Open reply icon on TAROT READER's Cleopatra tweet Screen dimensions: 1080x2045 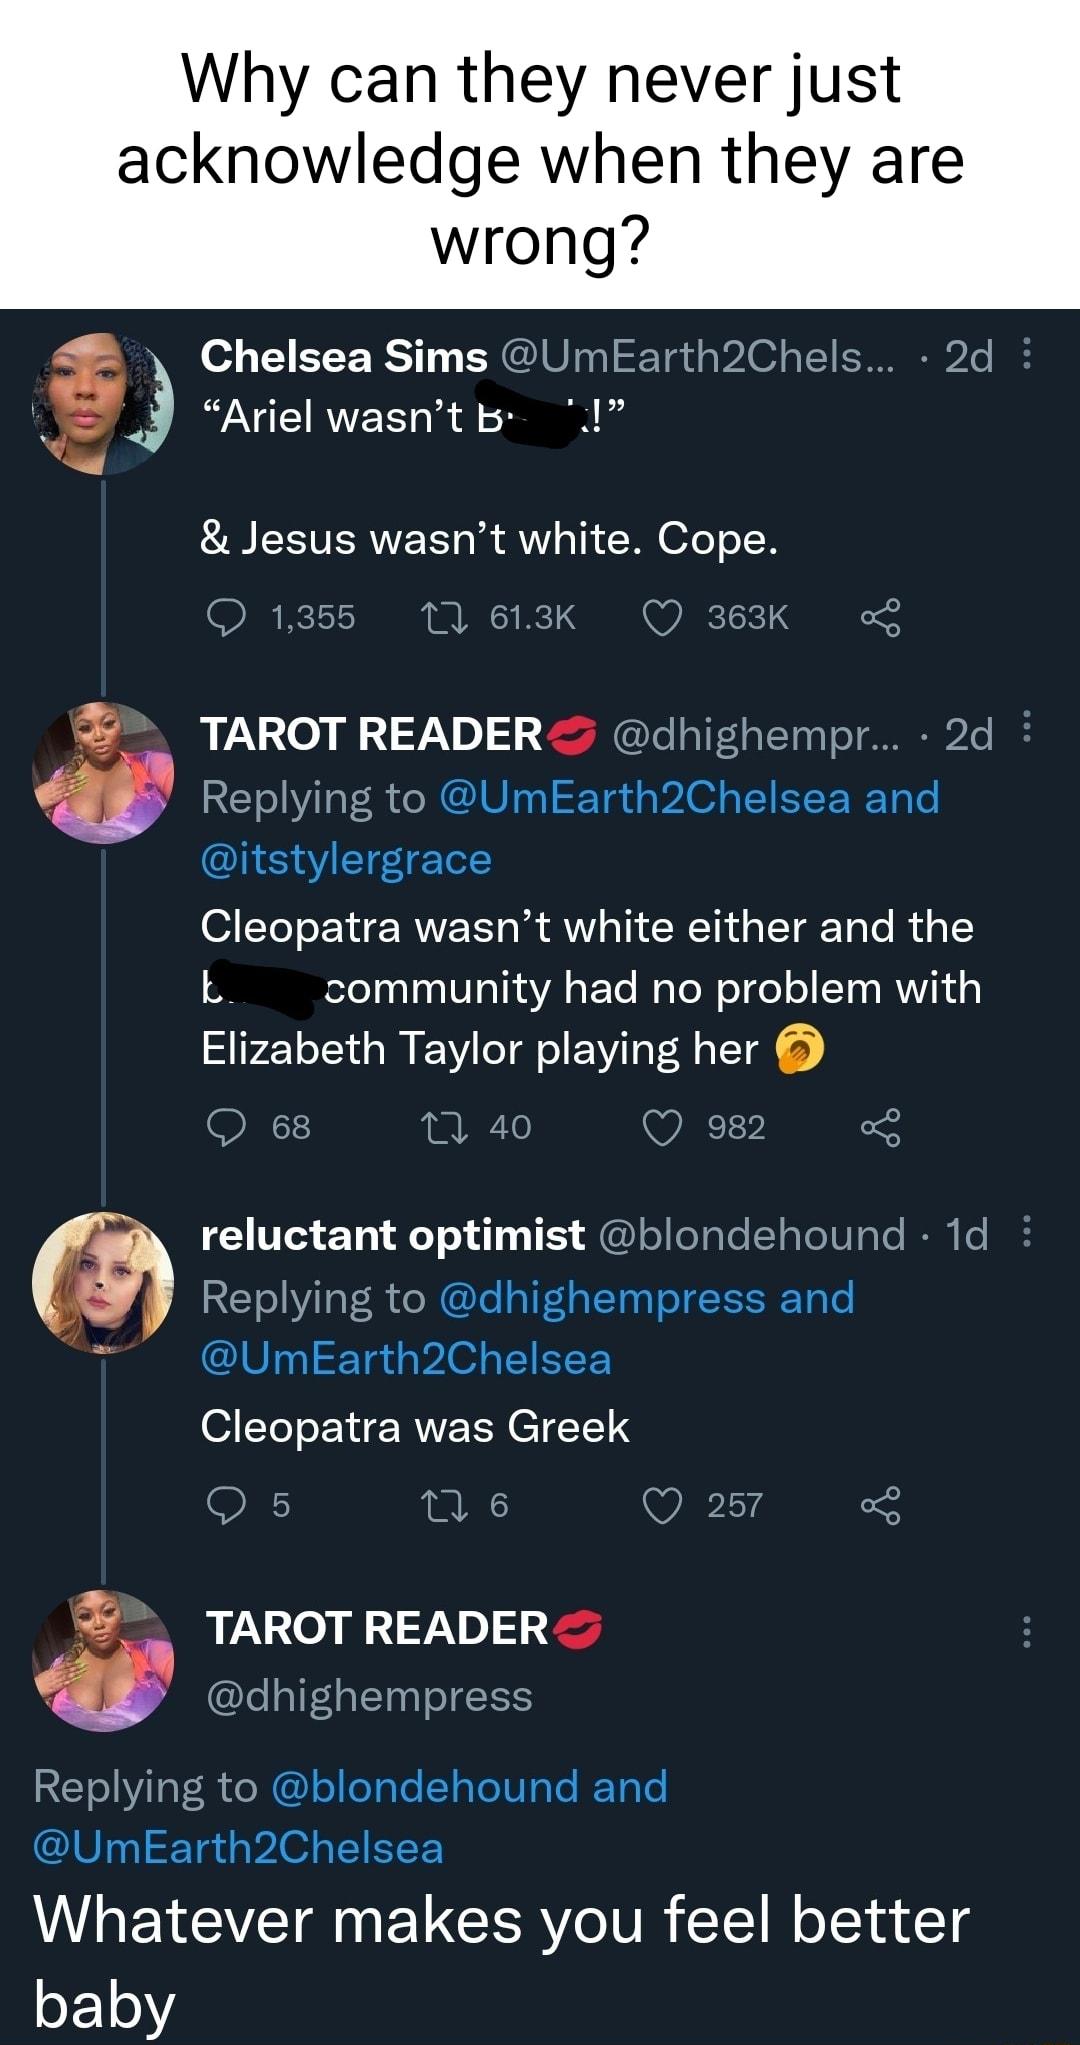click(x=228, y=1129)
